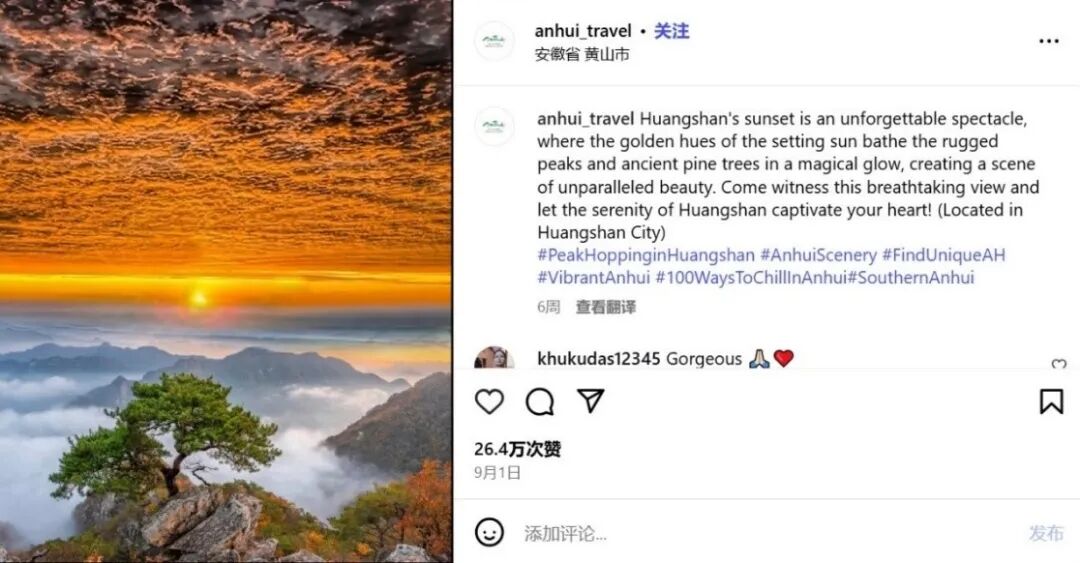Click the anhui_travel avatar beside the caption

pyautogui.click(x=494, y=126)
